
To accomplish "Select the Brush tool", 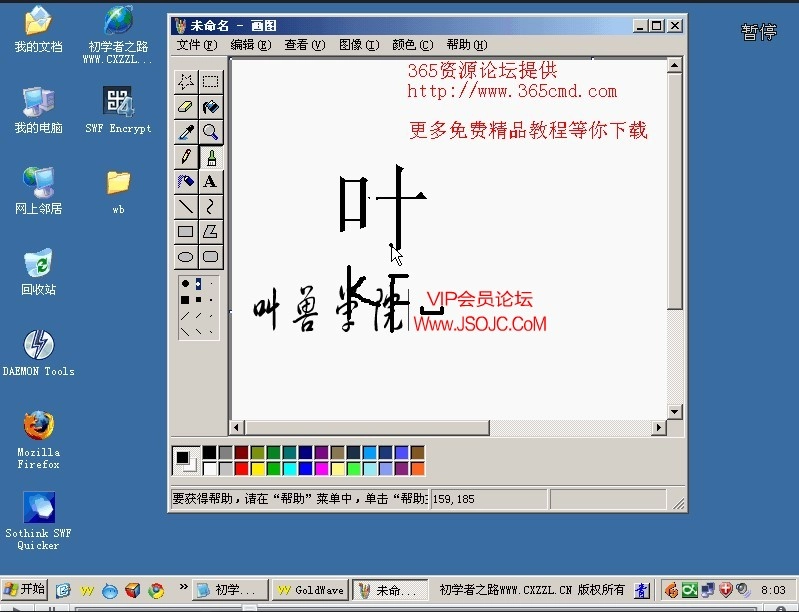I will pyautogui.click(x=210, y=157).
